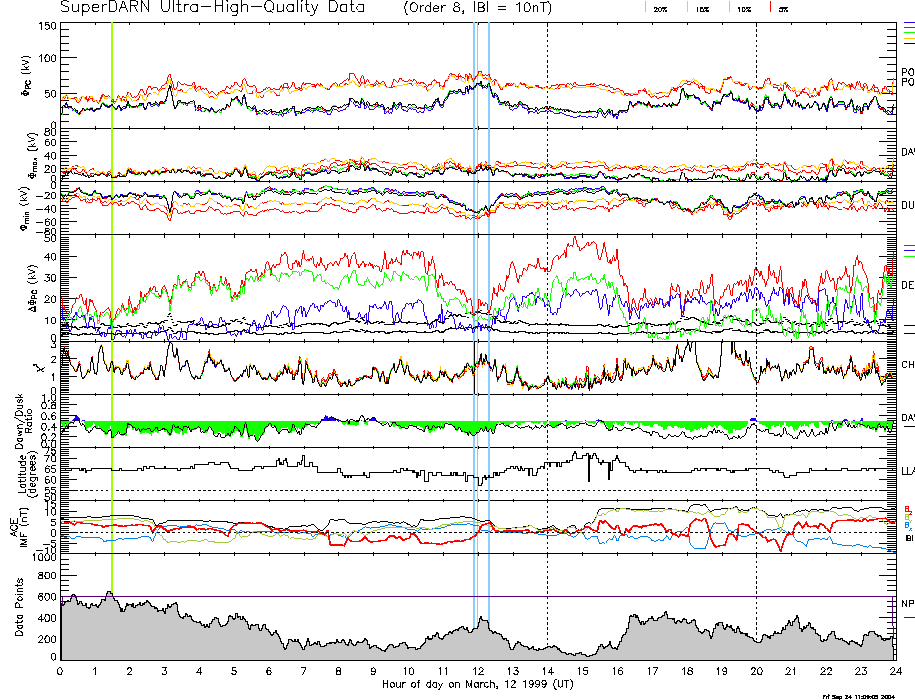915x700 pixels.
Task: Click the red Bz legend entry
Action: tap(908, 508)
